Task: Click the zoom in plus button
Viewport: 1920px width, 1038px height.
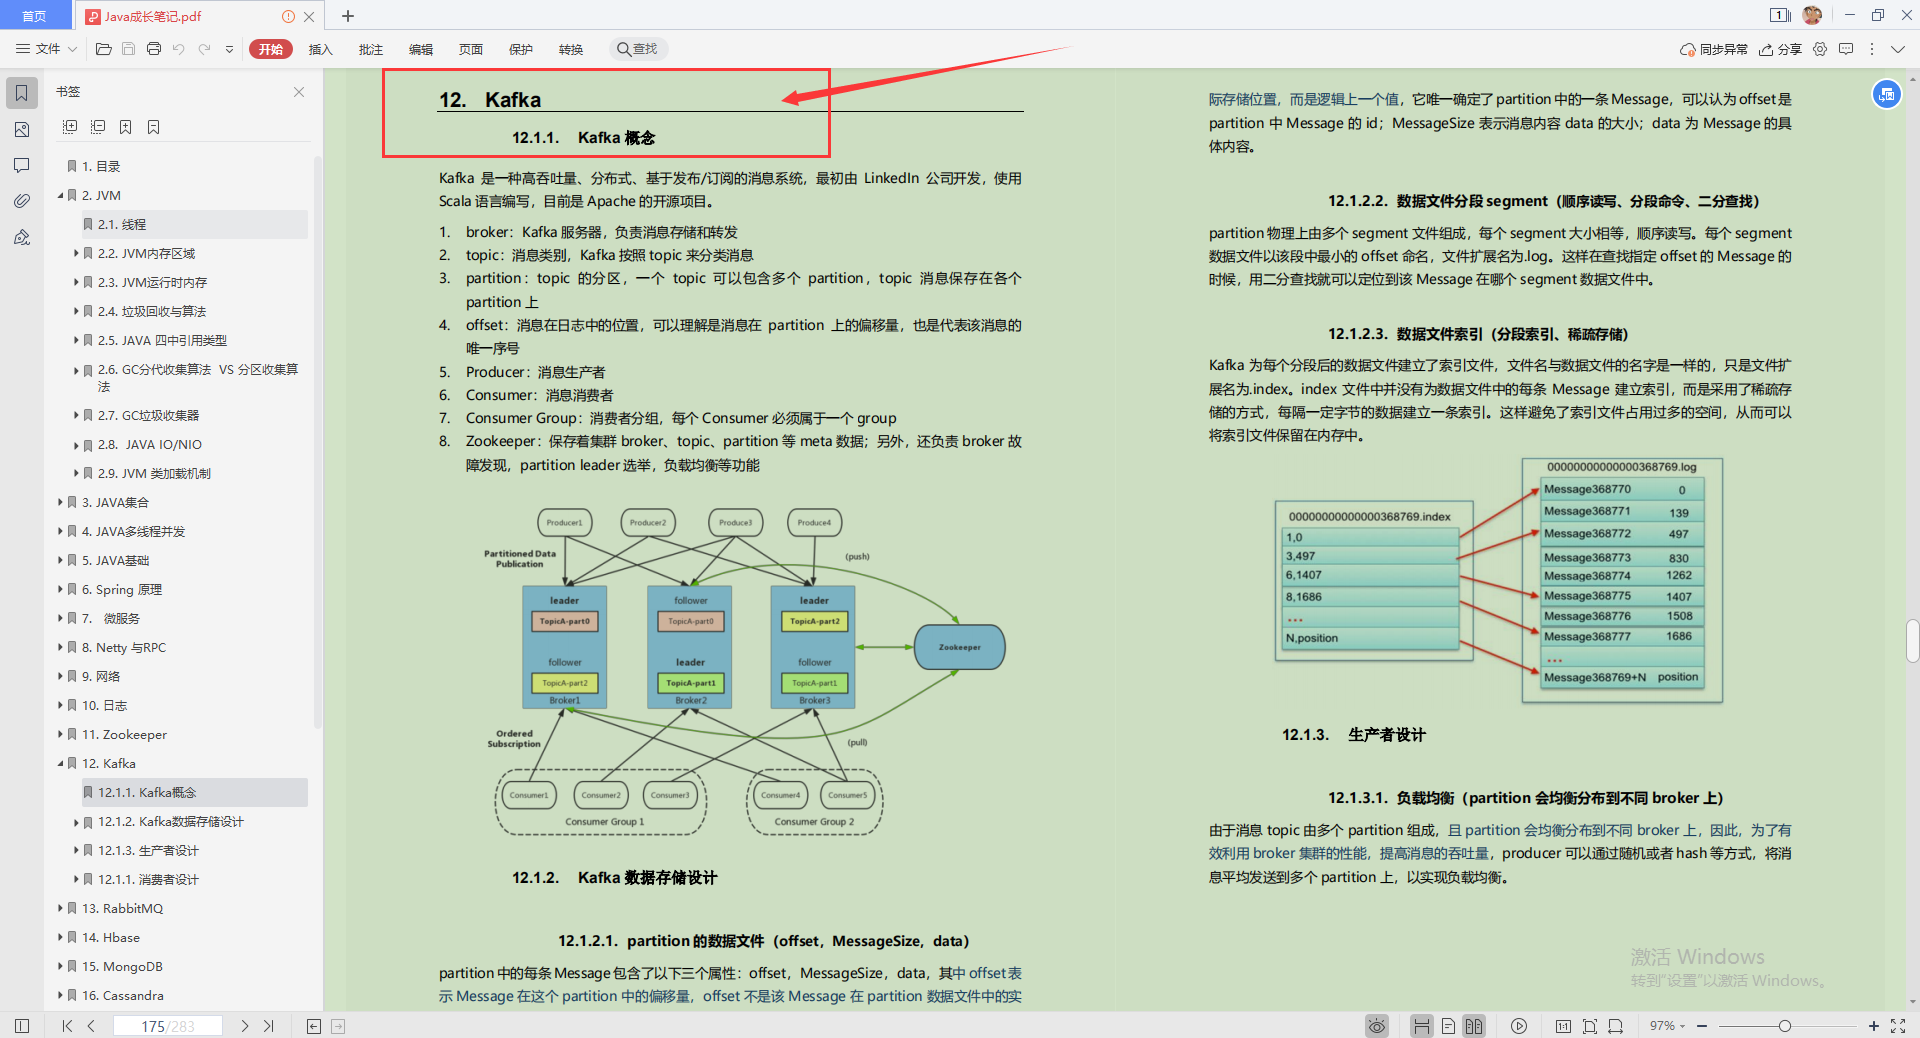Action: [1873, 1026]
